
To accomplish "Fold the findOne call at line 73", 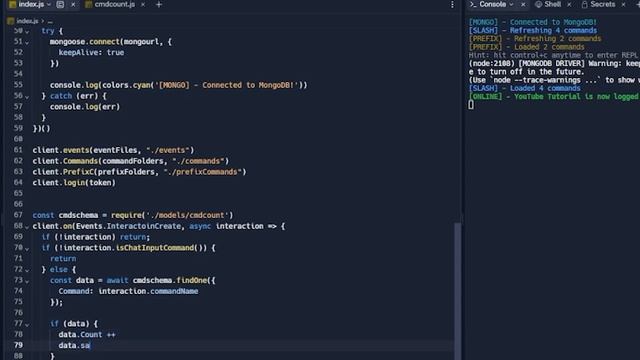I will point(27,281).
